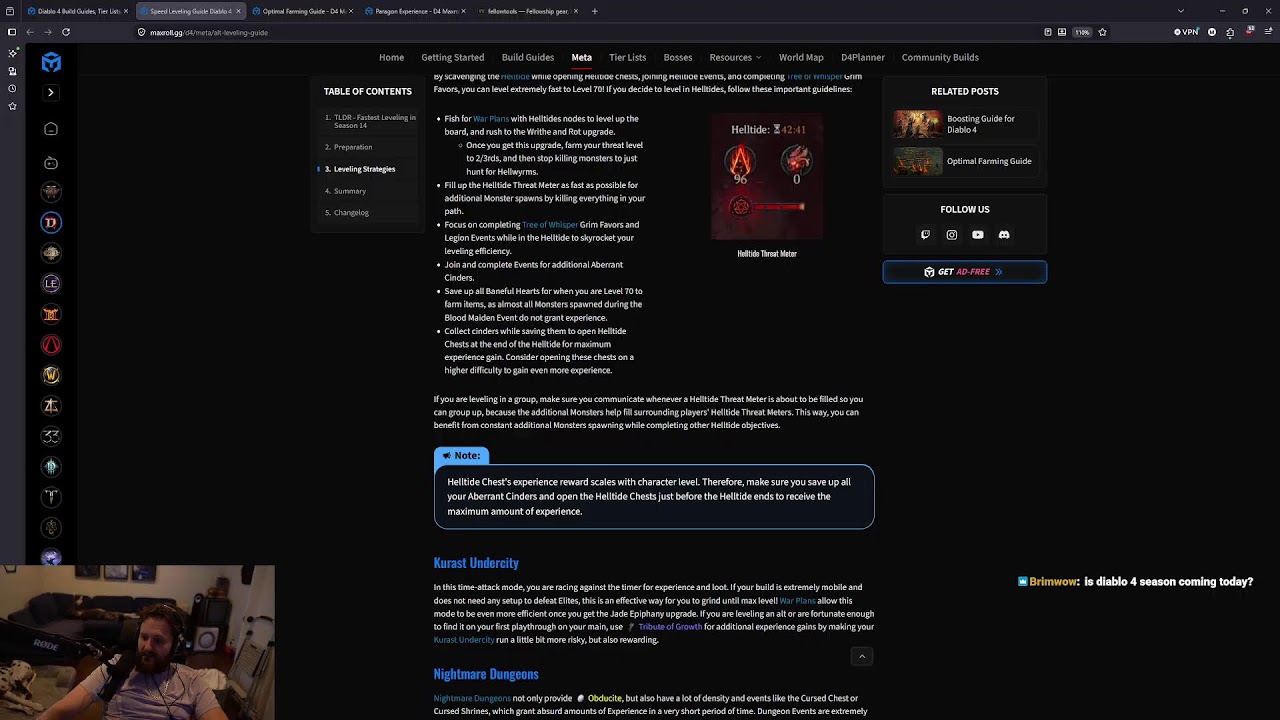Bookmark page with star icon in address bar

coord(1102,32)
